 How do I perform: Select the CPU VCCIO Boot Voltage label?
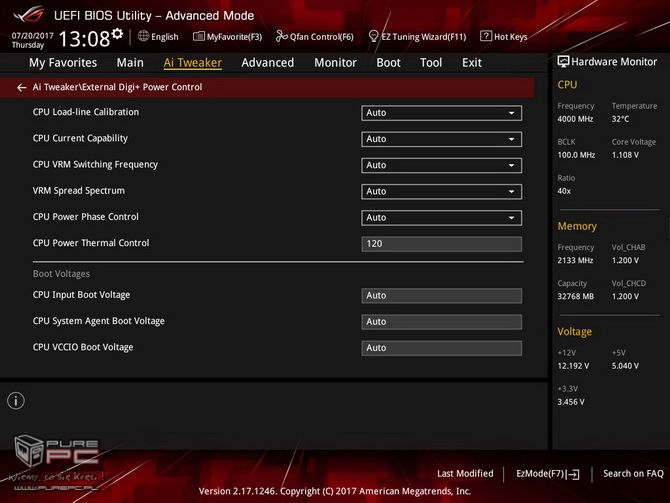(83, 347)
